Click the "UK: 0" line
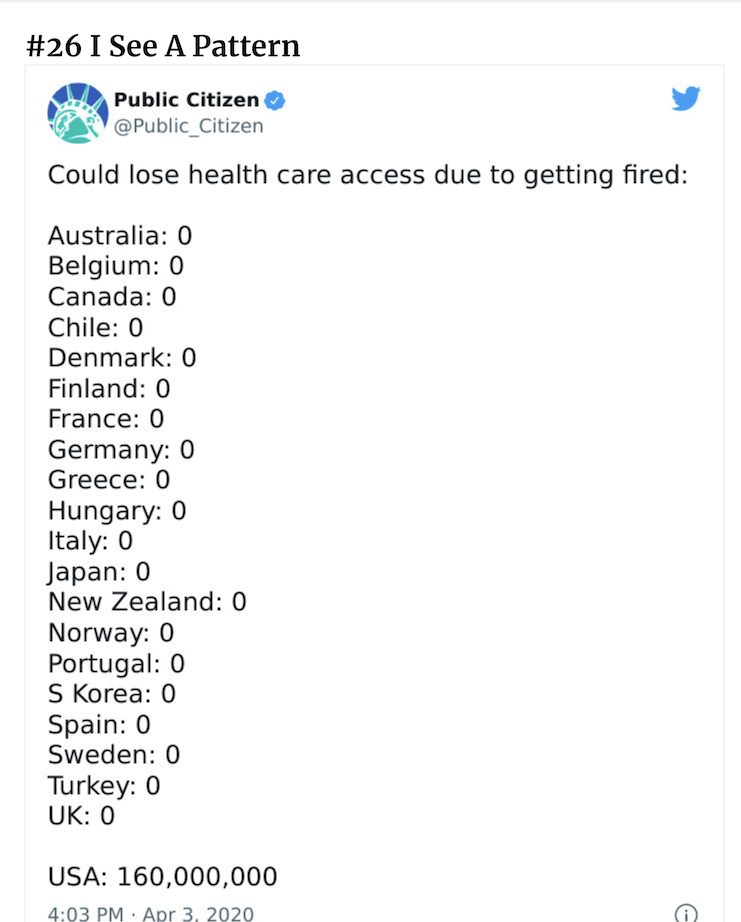The height and width of the screenshot is (922, 741). [81, 816]
